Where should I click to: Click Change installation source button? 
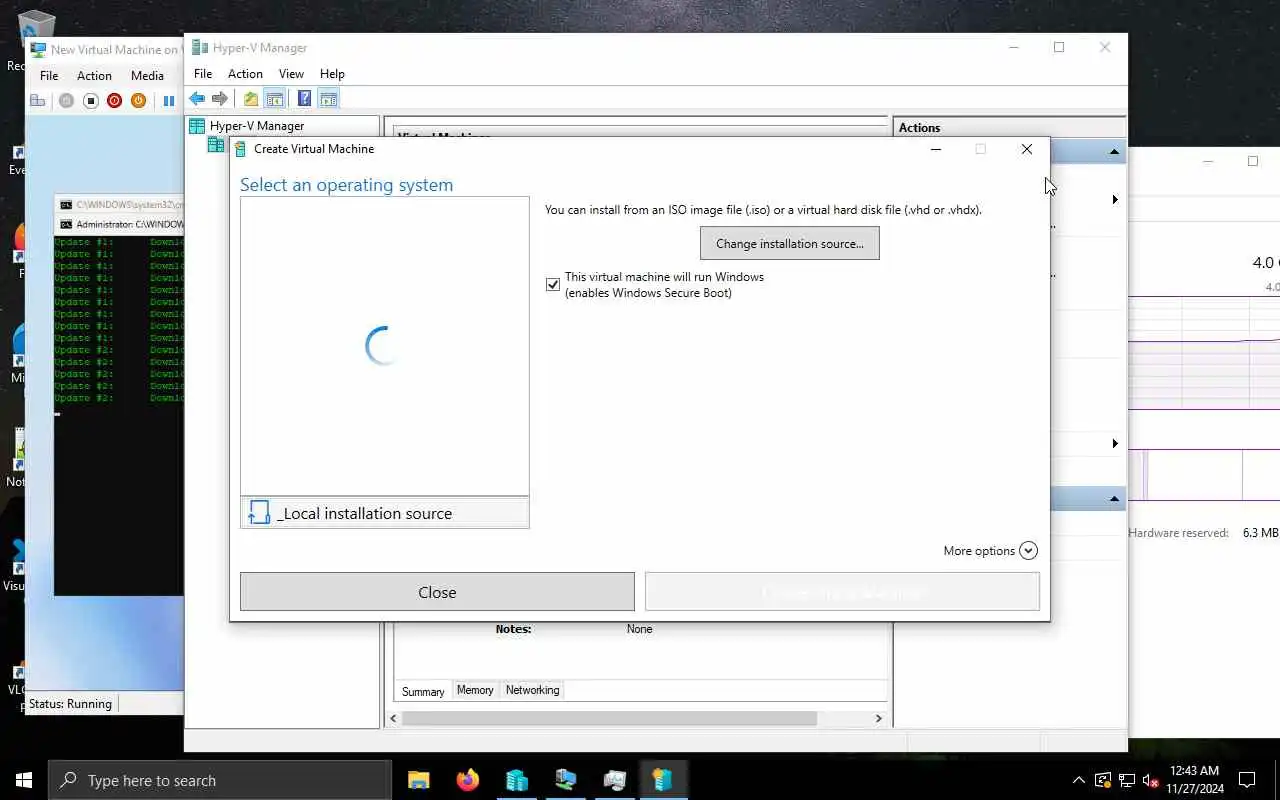click(x=790, y=244)
